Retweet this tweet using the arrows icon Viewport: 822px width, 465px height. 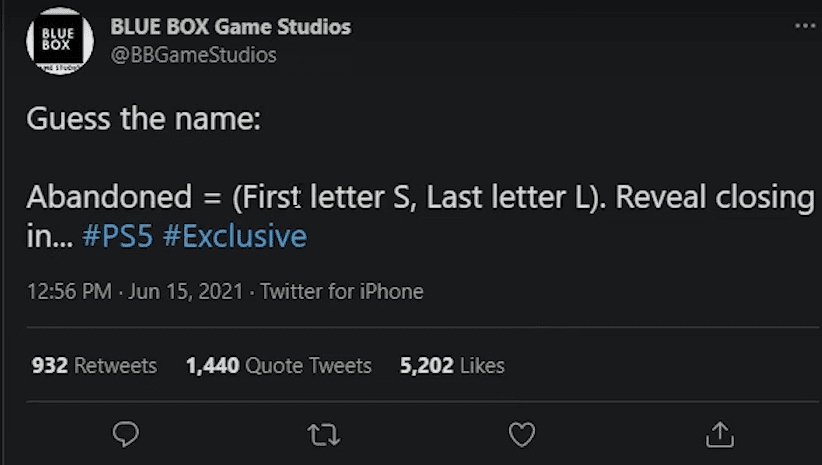[323, 435]
